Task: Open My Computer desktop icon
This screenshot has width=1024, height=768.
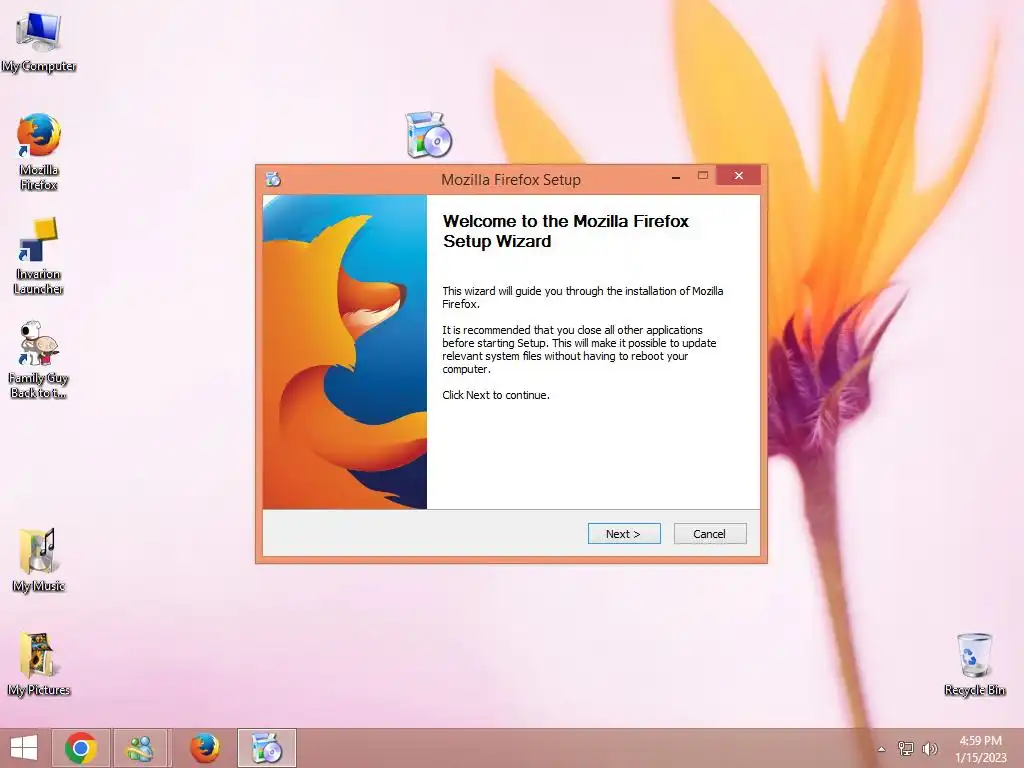Action: pos(39,40)
